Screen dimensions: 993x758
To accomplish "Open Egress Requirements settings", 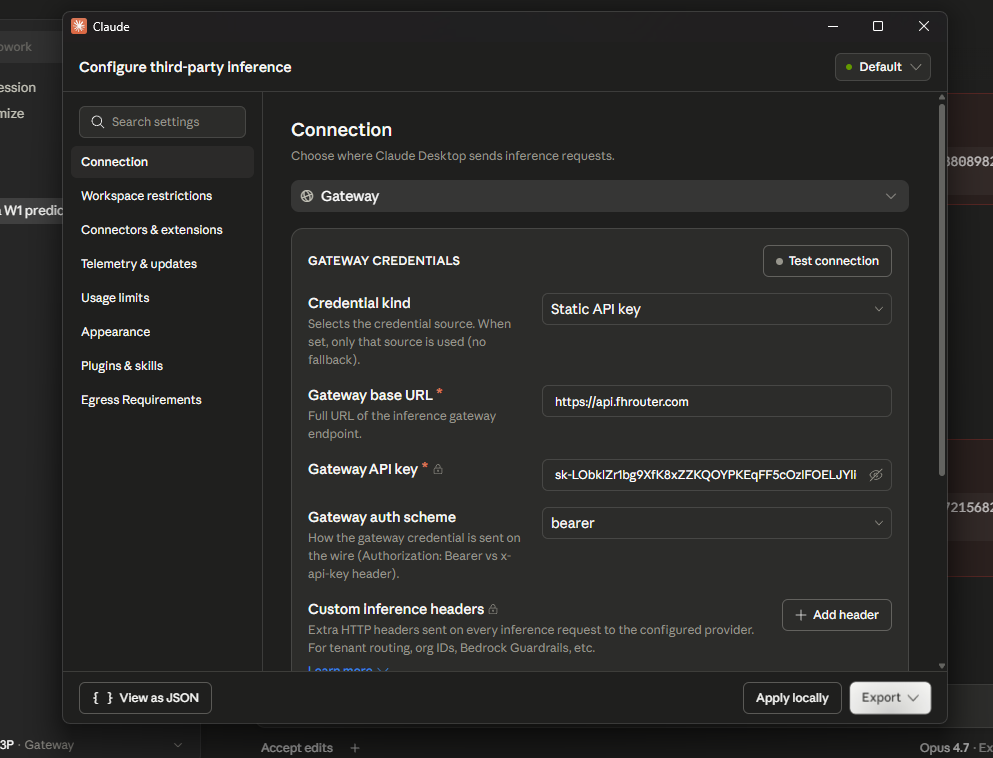I will [141, 400].
